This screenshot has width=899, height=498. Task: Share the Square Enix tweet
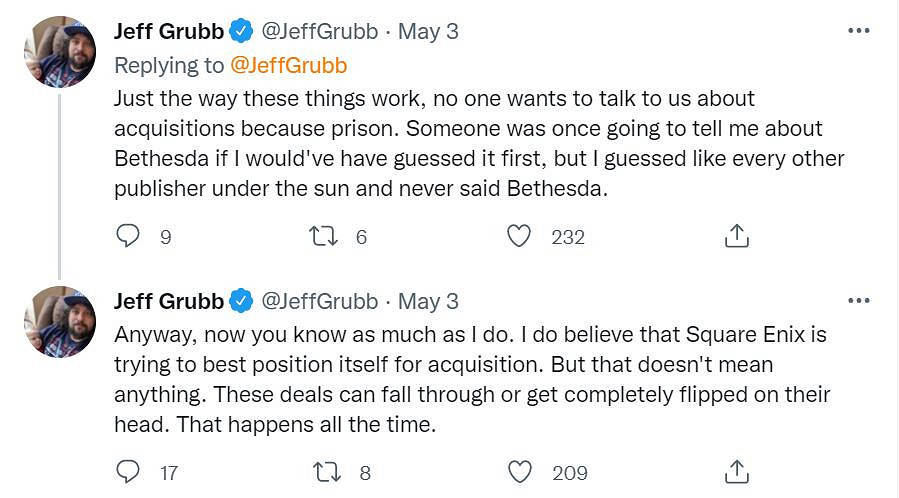(736, 472)
